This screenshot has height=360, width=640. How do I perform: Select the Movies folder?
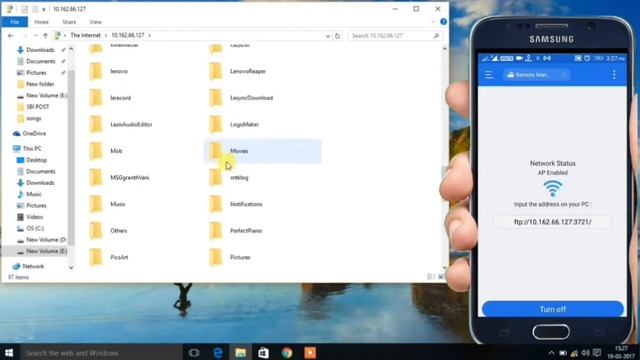click(262, 151)
